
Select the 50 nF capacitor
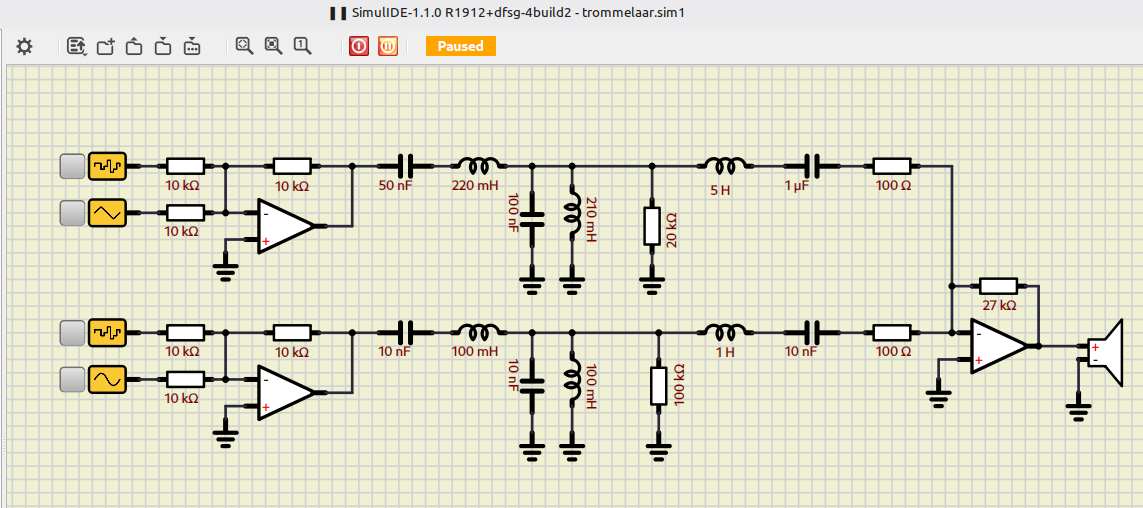(405, 166)
